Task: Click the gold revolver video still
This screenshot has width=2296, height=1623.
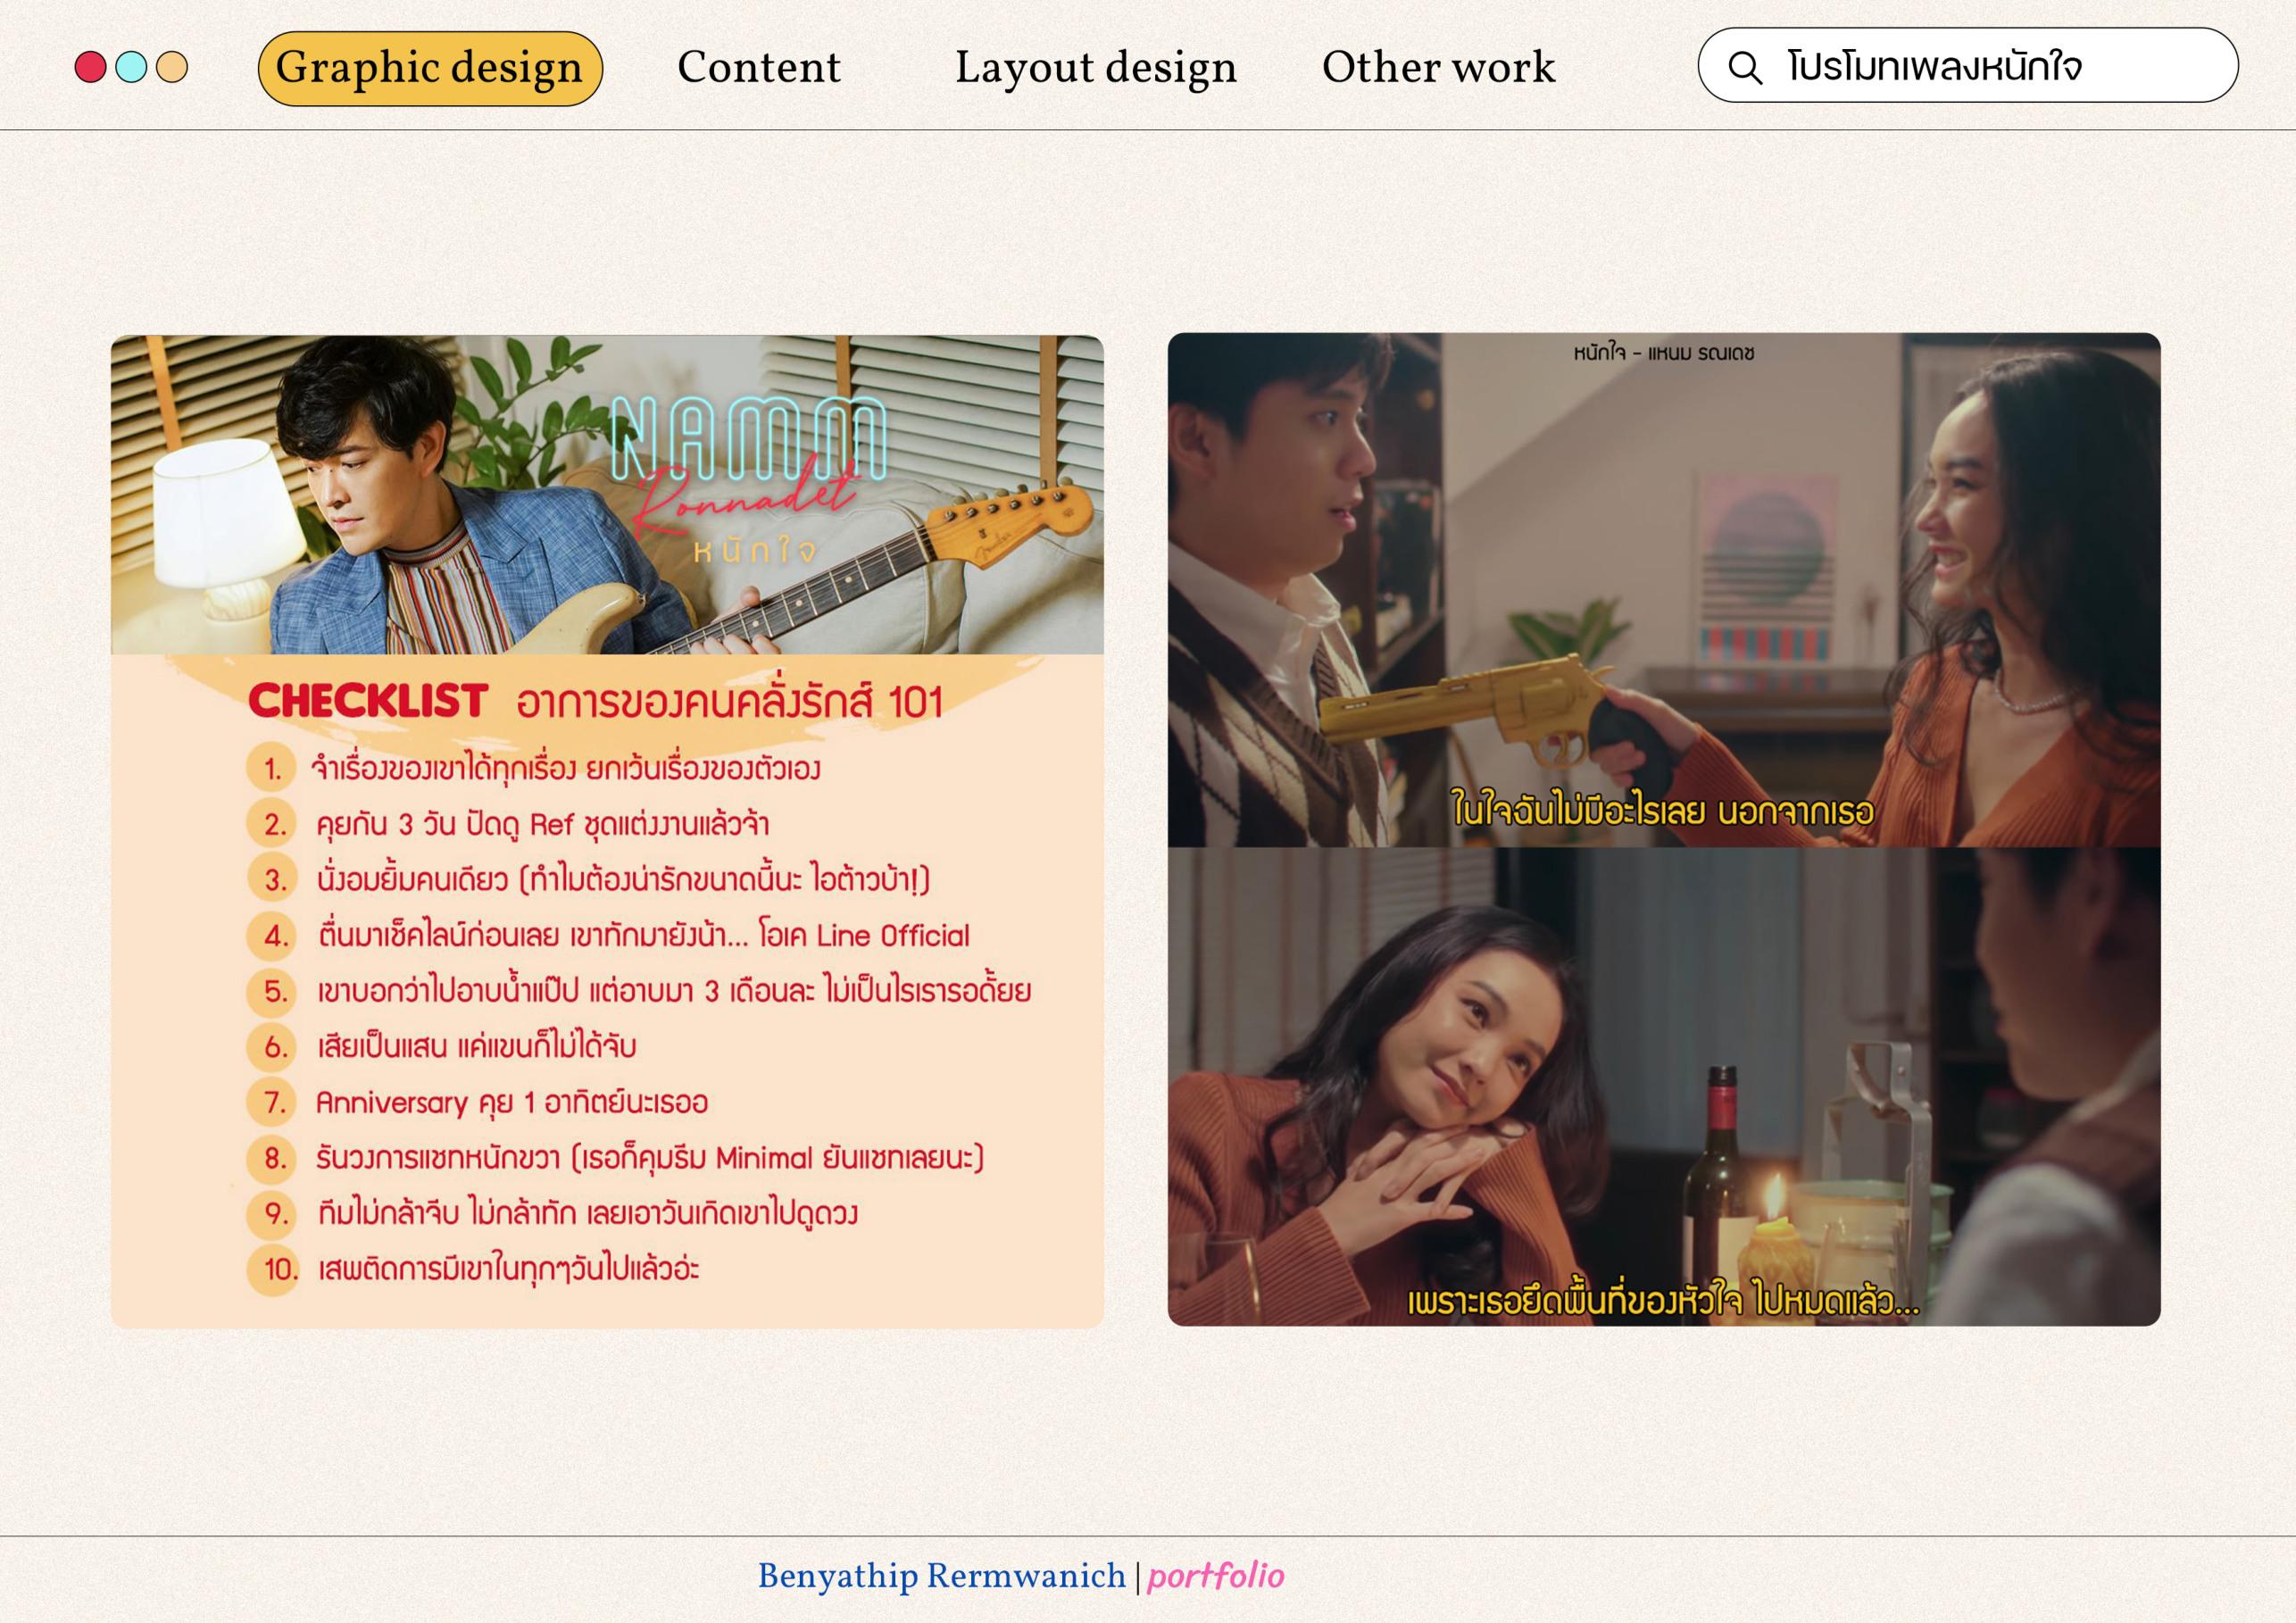Action: pyautogui.click(x=1663, y=590)
